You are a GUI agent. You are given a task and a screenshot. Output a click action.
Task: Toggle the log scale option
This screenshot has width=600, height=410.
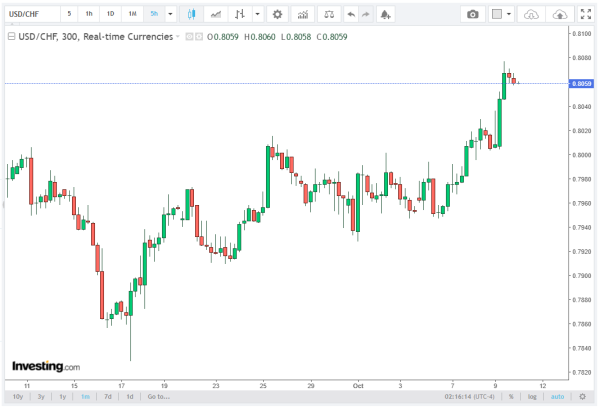pyautogui.click(x=531, y=397)
